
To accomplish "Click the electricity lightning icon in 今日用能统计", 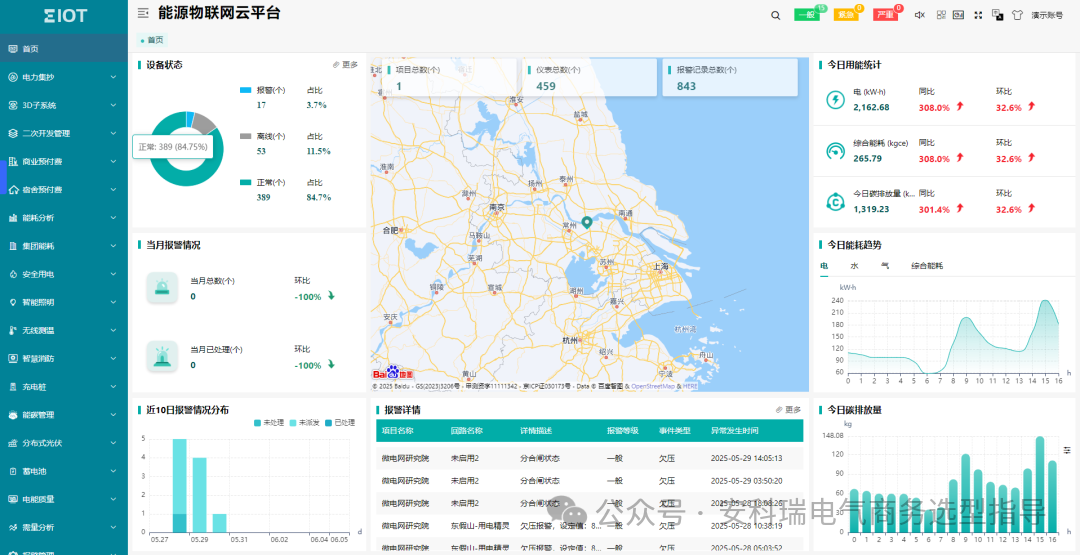I will click(835, 101).
